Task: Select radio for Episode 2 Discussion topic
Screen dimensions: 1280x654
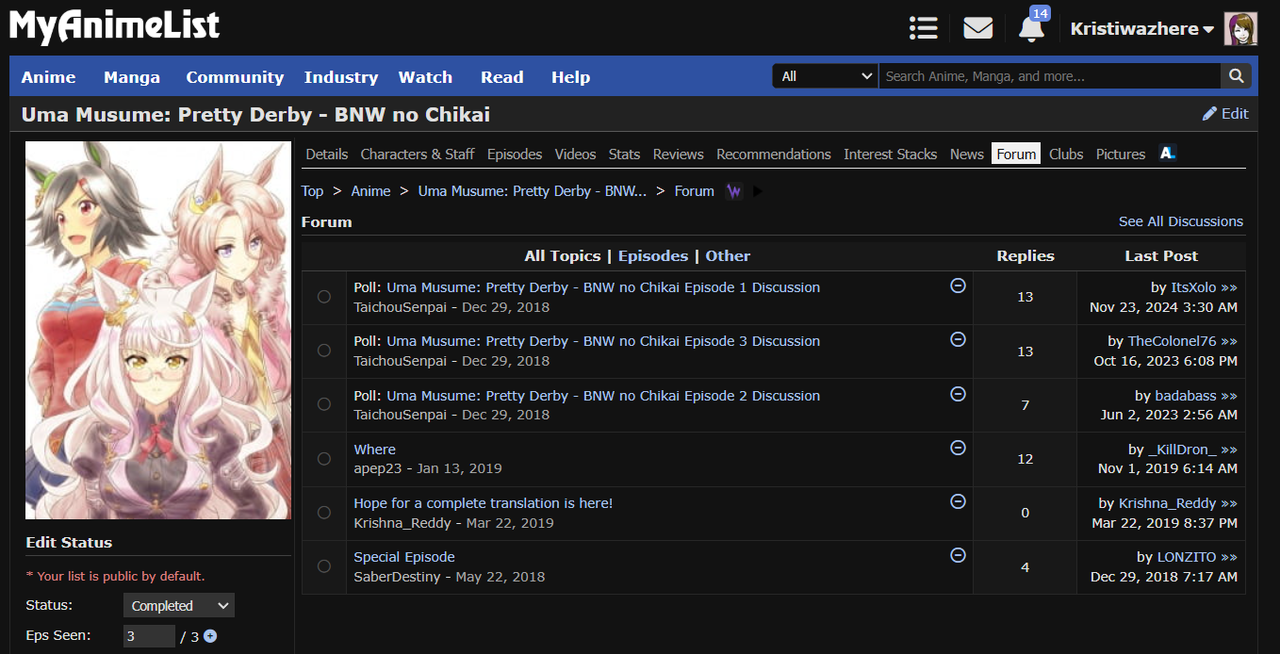Action: point(324,405)
